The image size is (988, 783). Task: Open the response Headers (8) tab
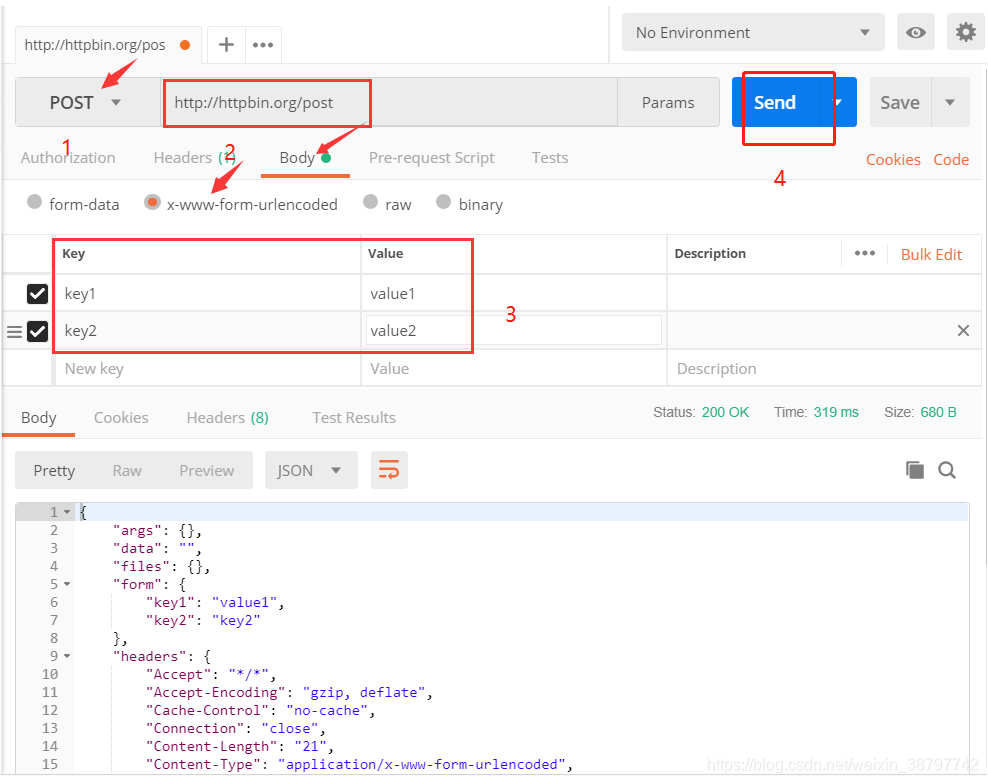click(x=227, y=418)
